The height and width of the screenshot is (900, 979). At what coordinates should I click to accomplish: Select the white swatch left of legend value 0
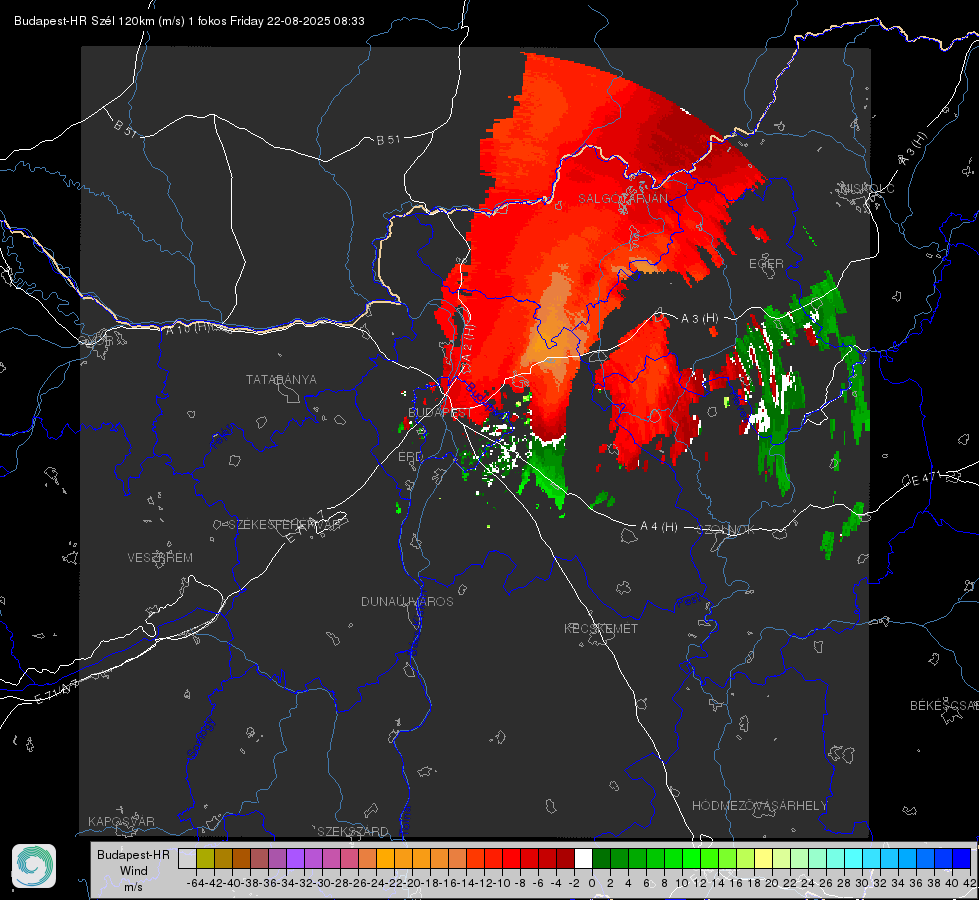coord(583,858)
